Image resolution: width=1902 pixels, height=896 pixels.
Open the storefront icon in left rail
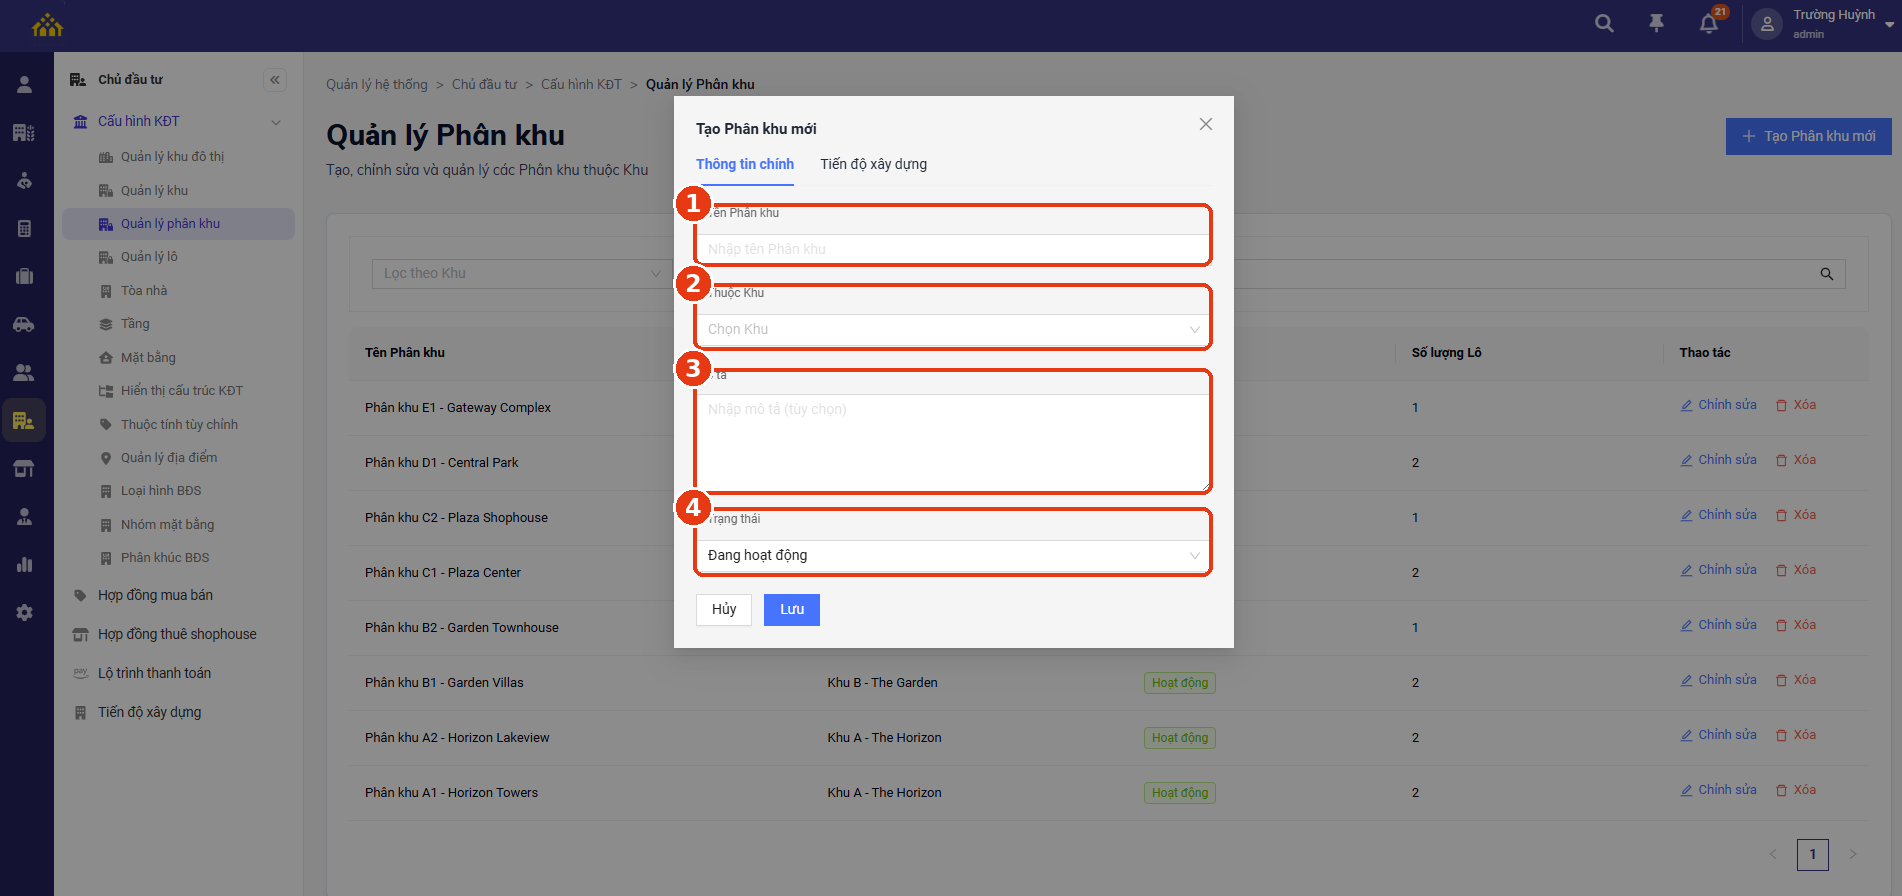[25, 468]
